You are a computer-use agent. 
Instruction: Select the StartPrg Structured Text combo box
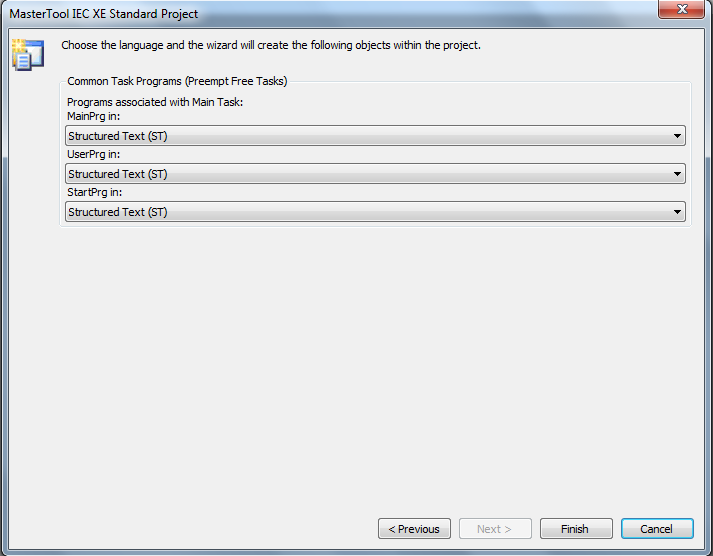(x=375, y=212)
